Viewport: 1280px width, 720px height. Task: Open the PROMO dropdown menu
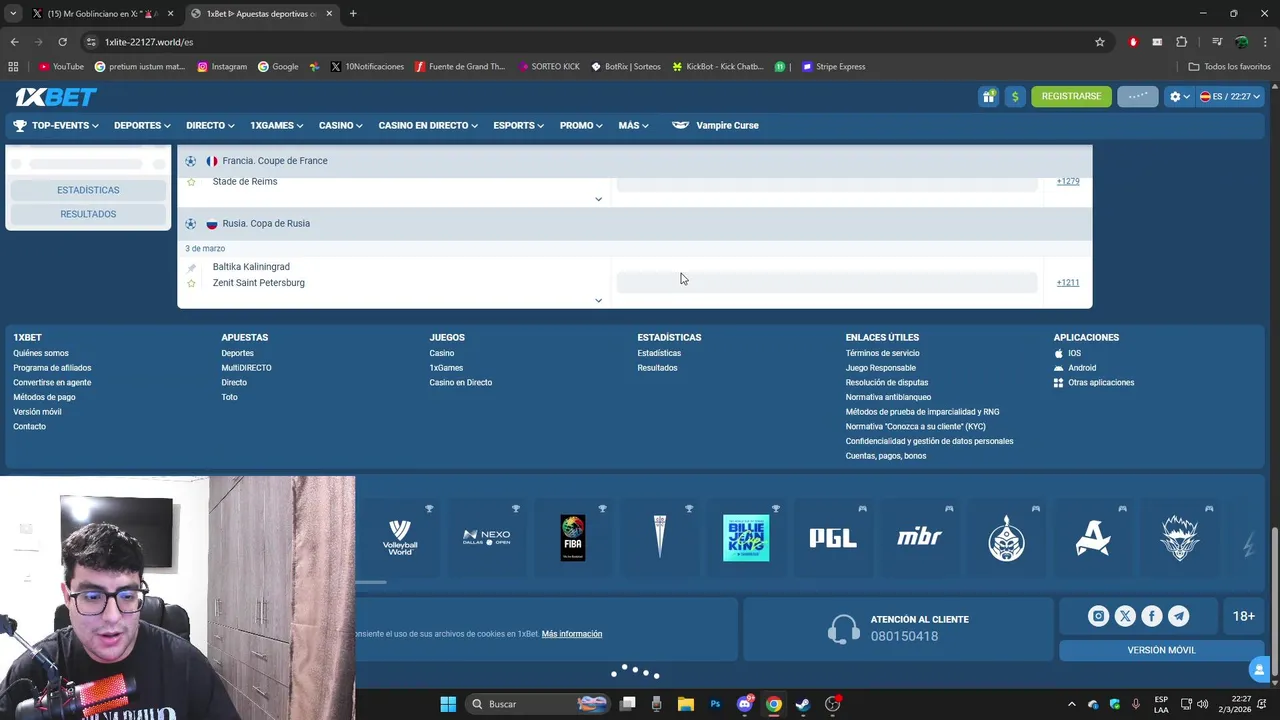pyautogui.click(x=581, y=125)
